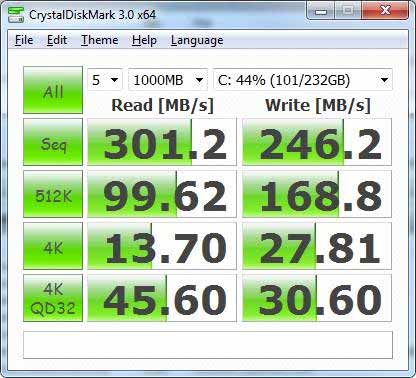Click the CrystalDiskMark title bar icon
The width and height of the screenshot is (416, 378).
pos(16,14)
